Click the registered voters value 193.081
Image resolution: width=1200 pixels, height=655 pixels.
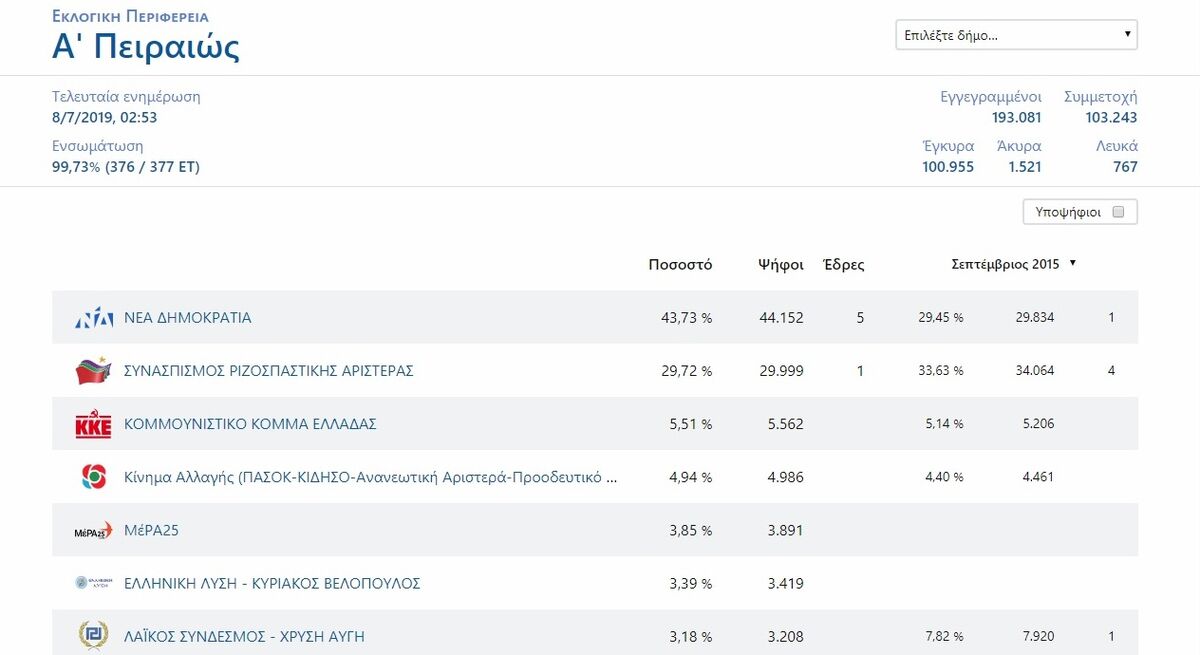[1017, 118]
